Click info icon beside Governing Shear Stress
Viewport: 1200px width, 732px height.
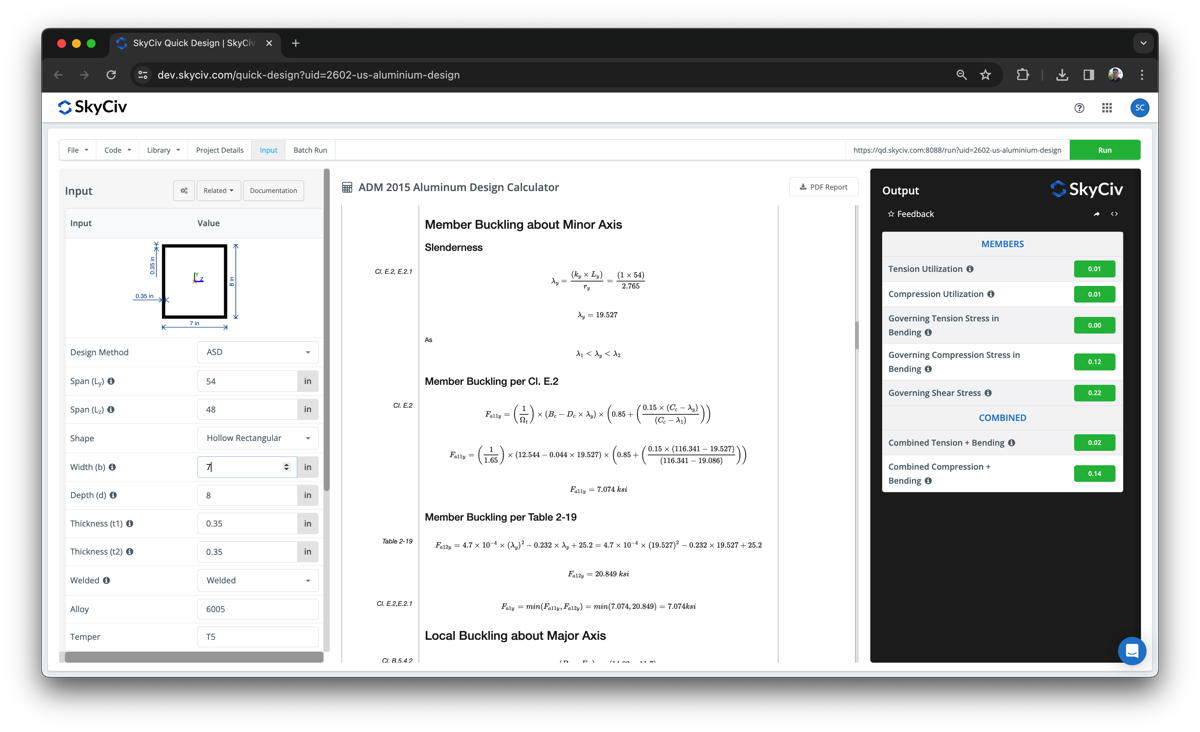pyautogui.click(x=988, y=393)
